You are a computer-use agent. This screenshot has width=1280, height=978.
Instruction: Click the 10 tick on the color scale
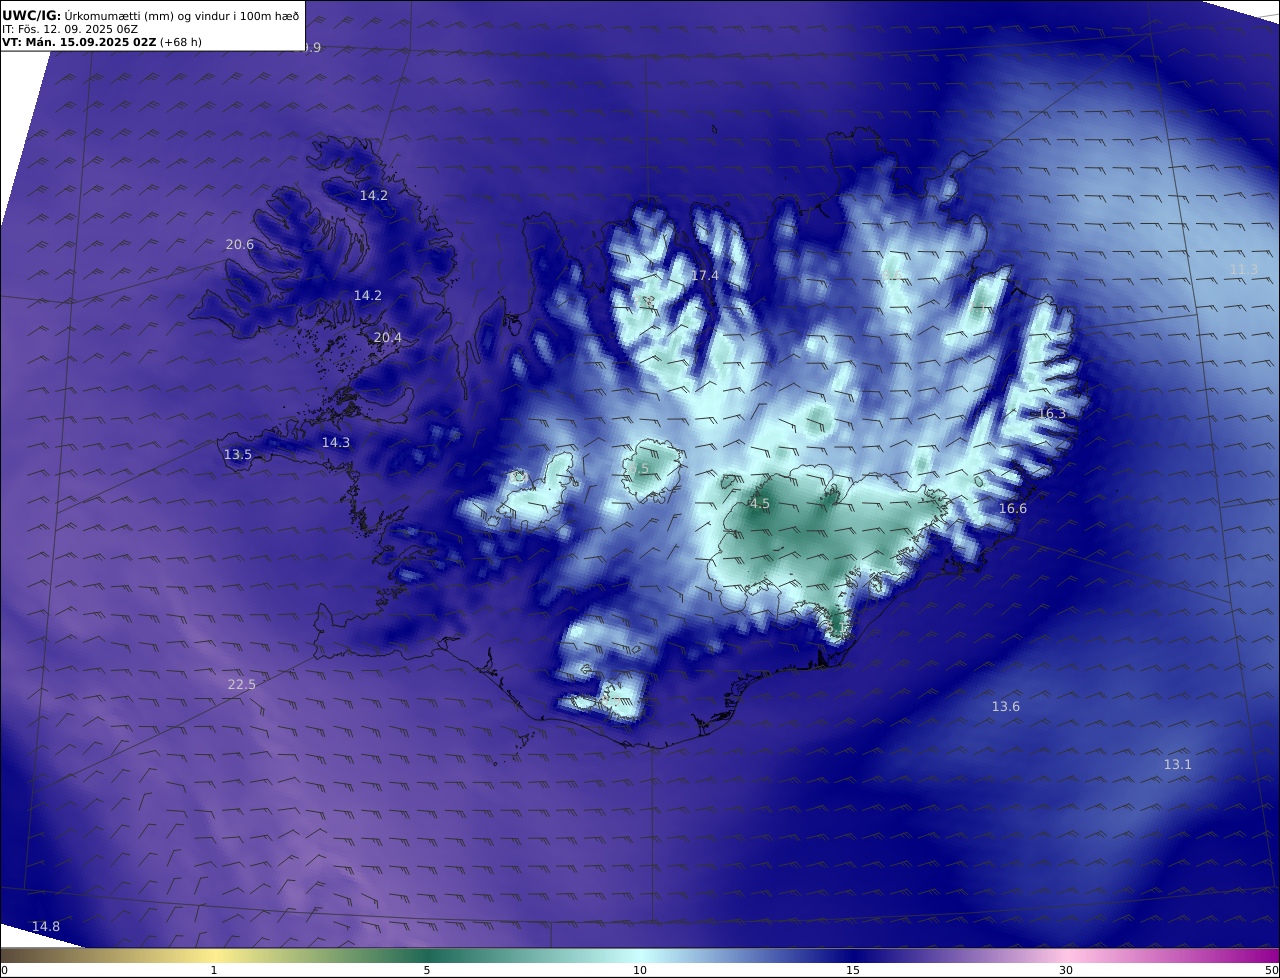[640, 970]
